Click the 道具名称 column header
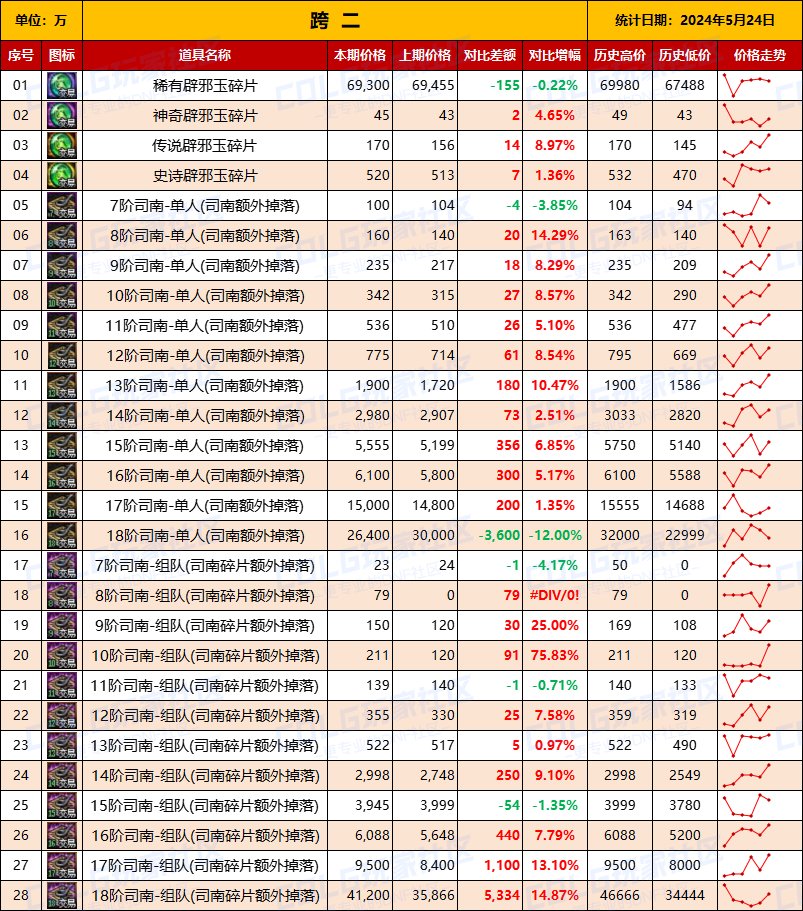The height and width of the screenshot is (911, 803). (205, 55)
